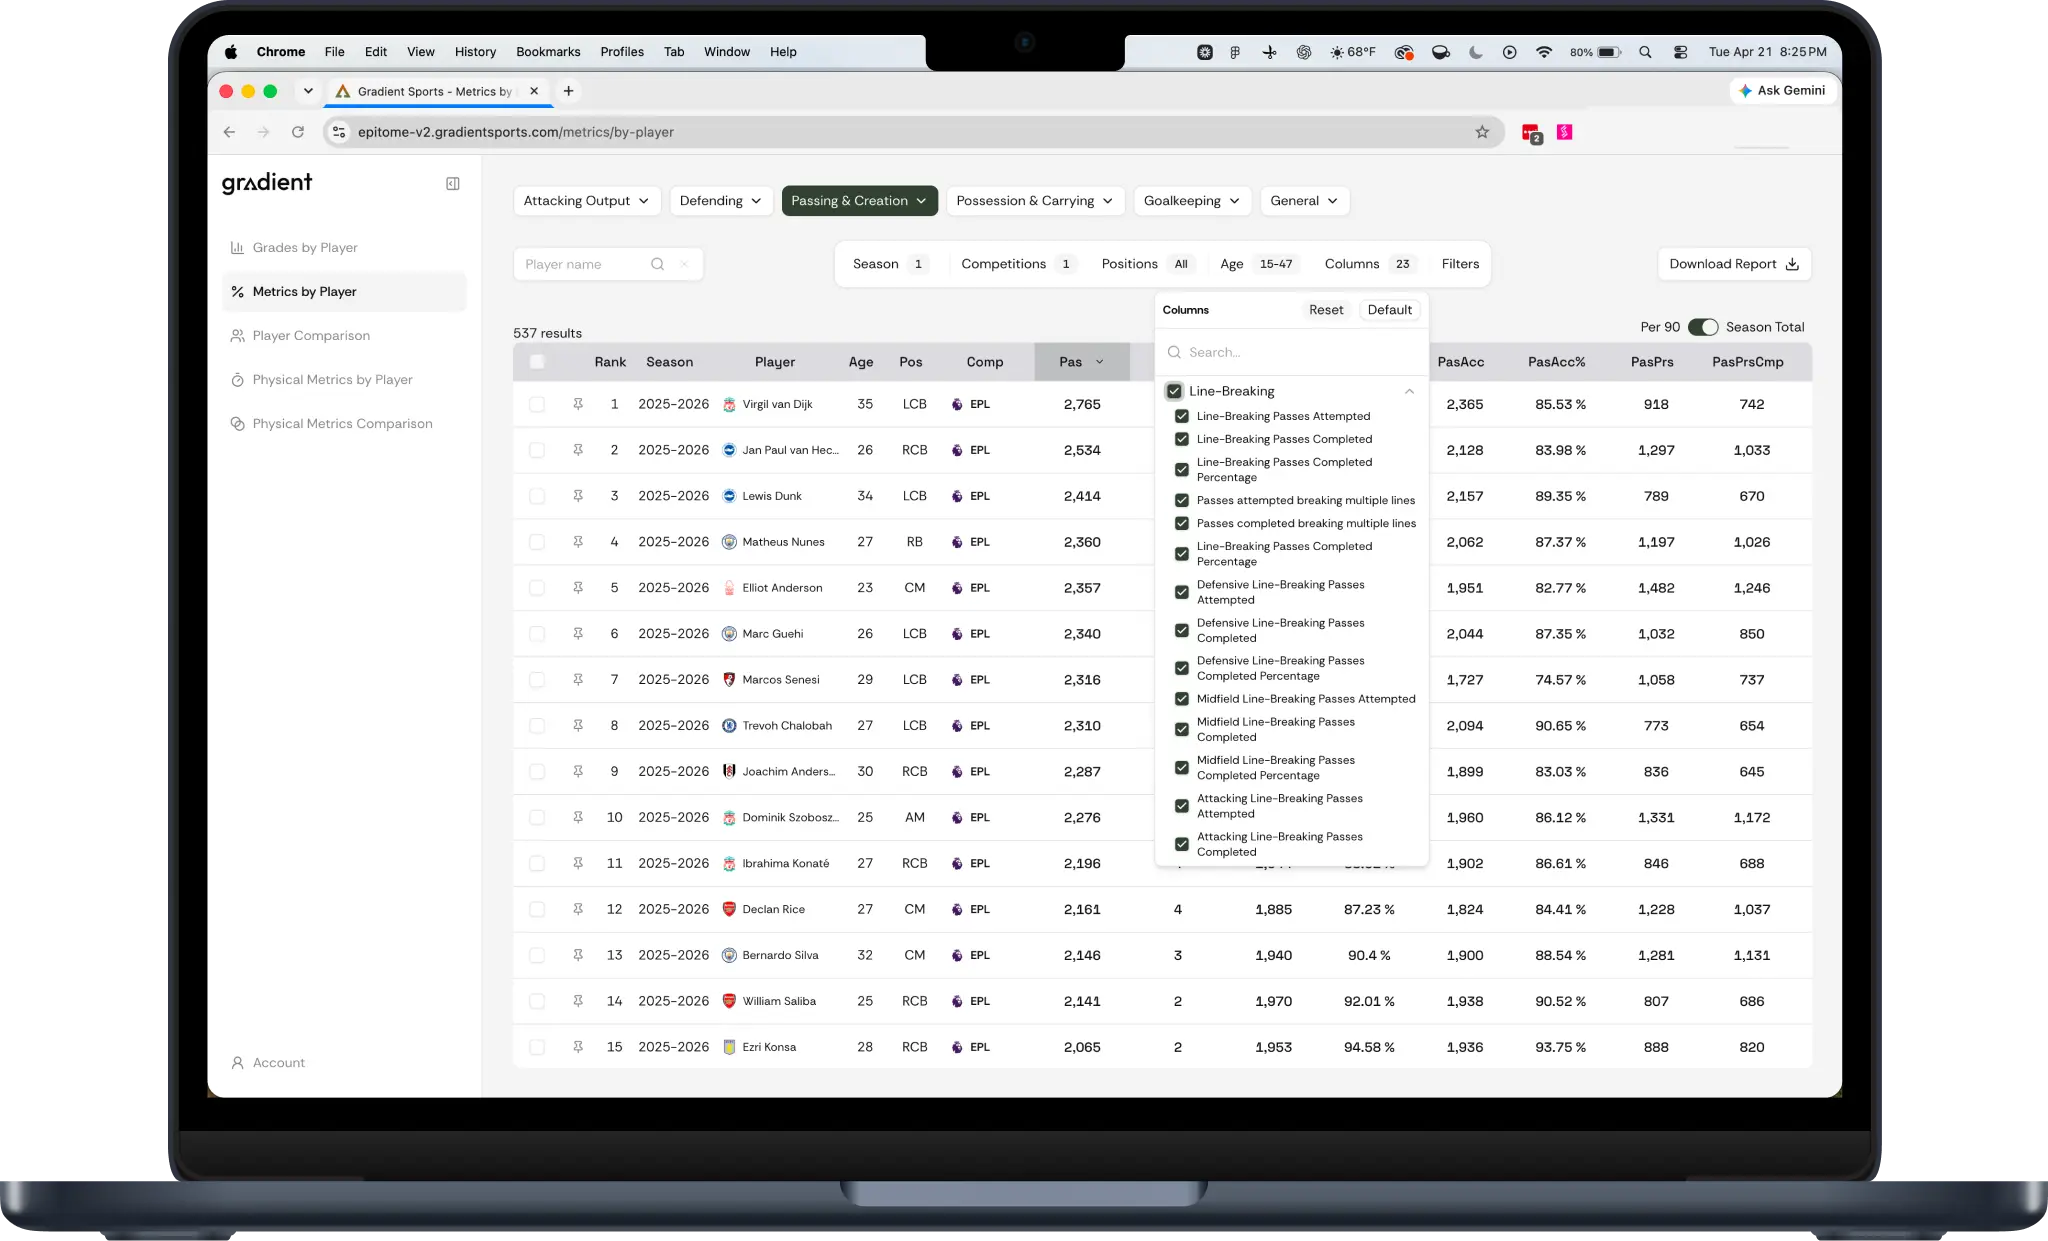Click the Player name search field
Screen dimensions: 2048x1241
pos(608,264)
